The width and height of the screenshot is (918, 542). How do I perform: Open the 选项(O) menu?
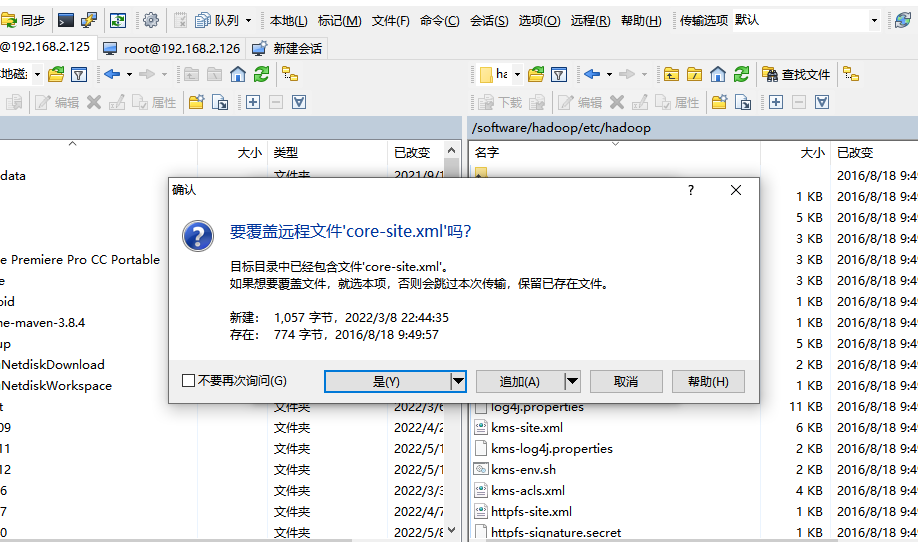click(539, 21)
